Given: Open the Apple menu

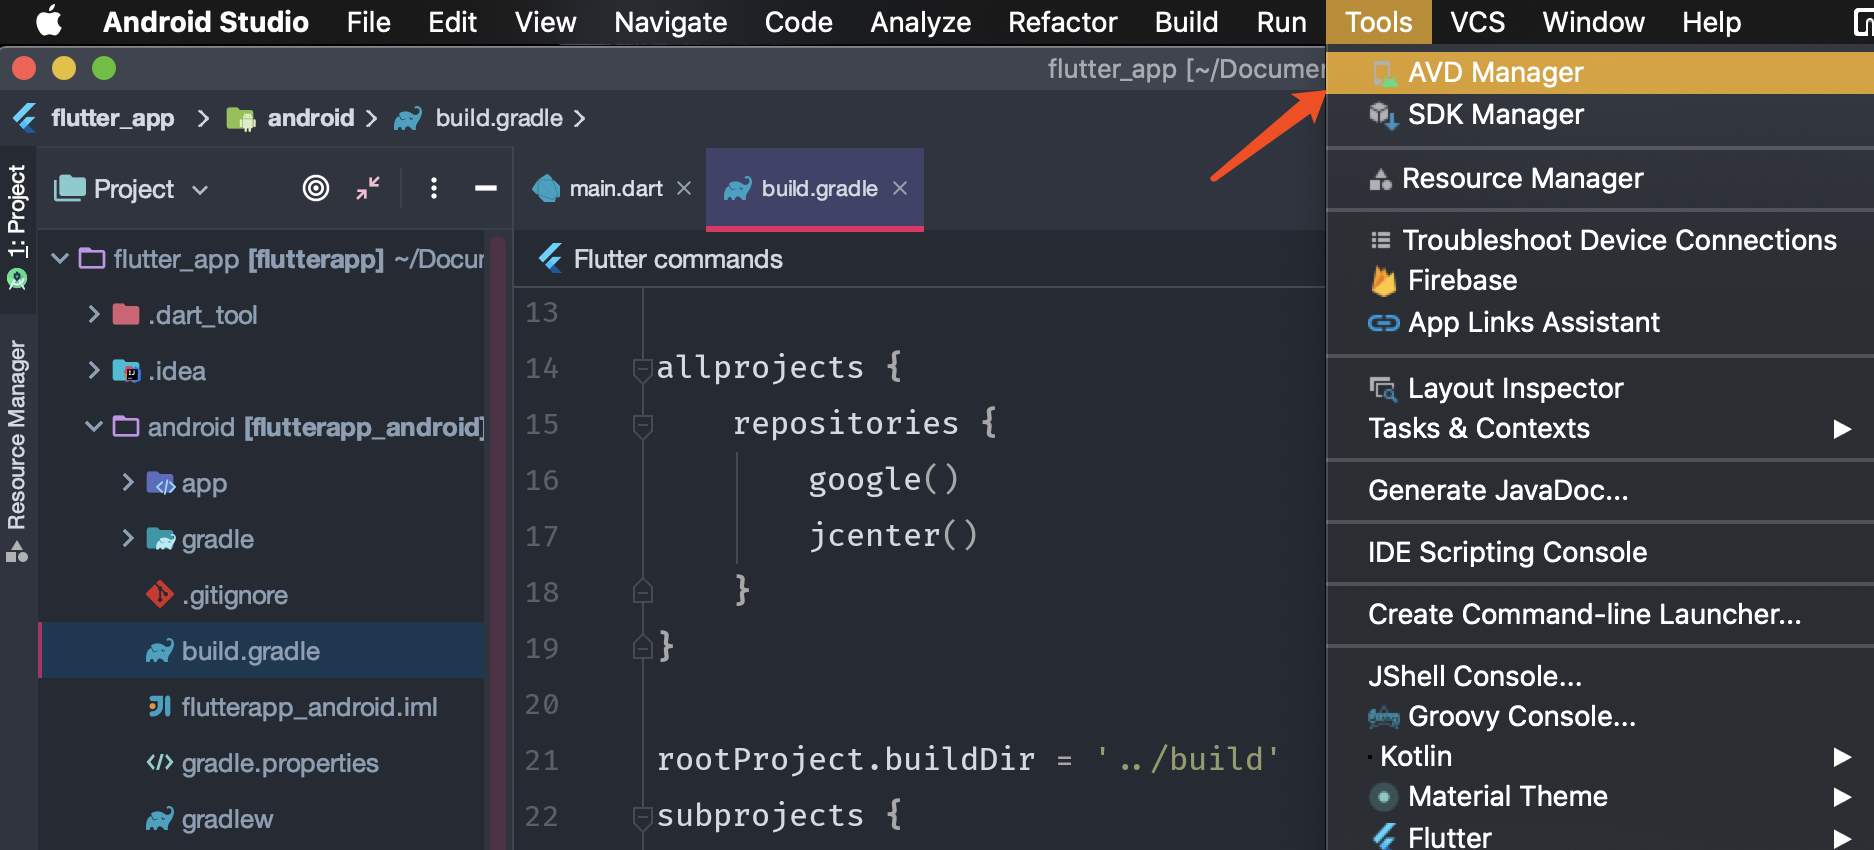Looking at the screenshot, I should 48,22.
